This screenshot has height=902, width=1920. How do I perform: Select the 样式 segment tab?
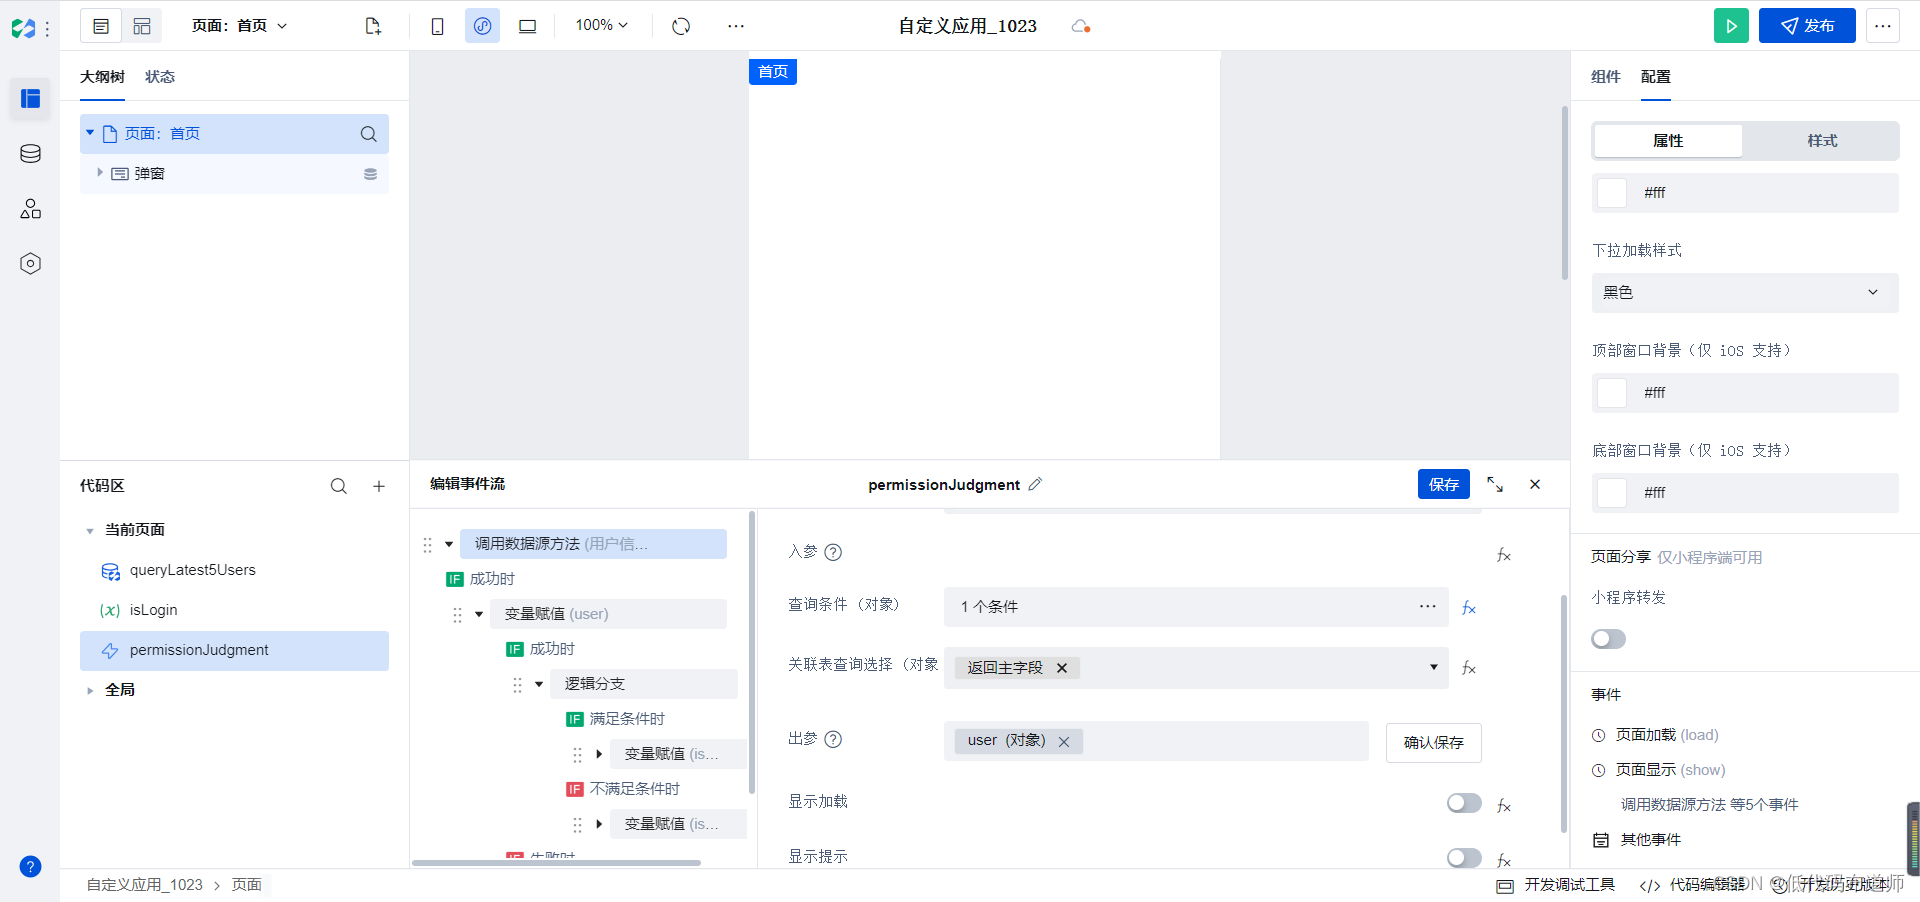point(1822,141)
